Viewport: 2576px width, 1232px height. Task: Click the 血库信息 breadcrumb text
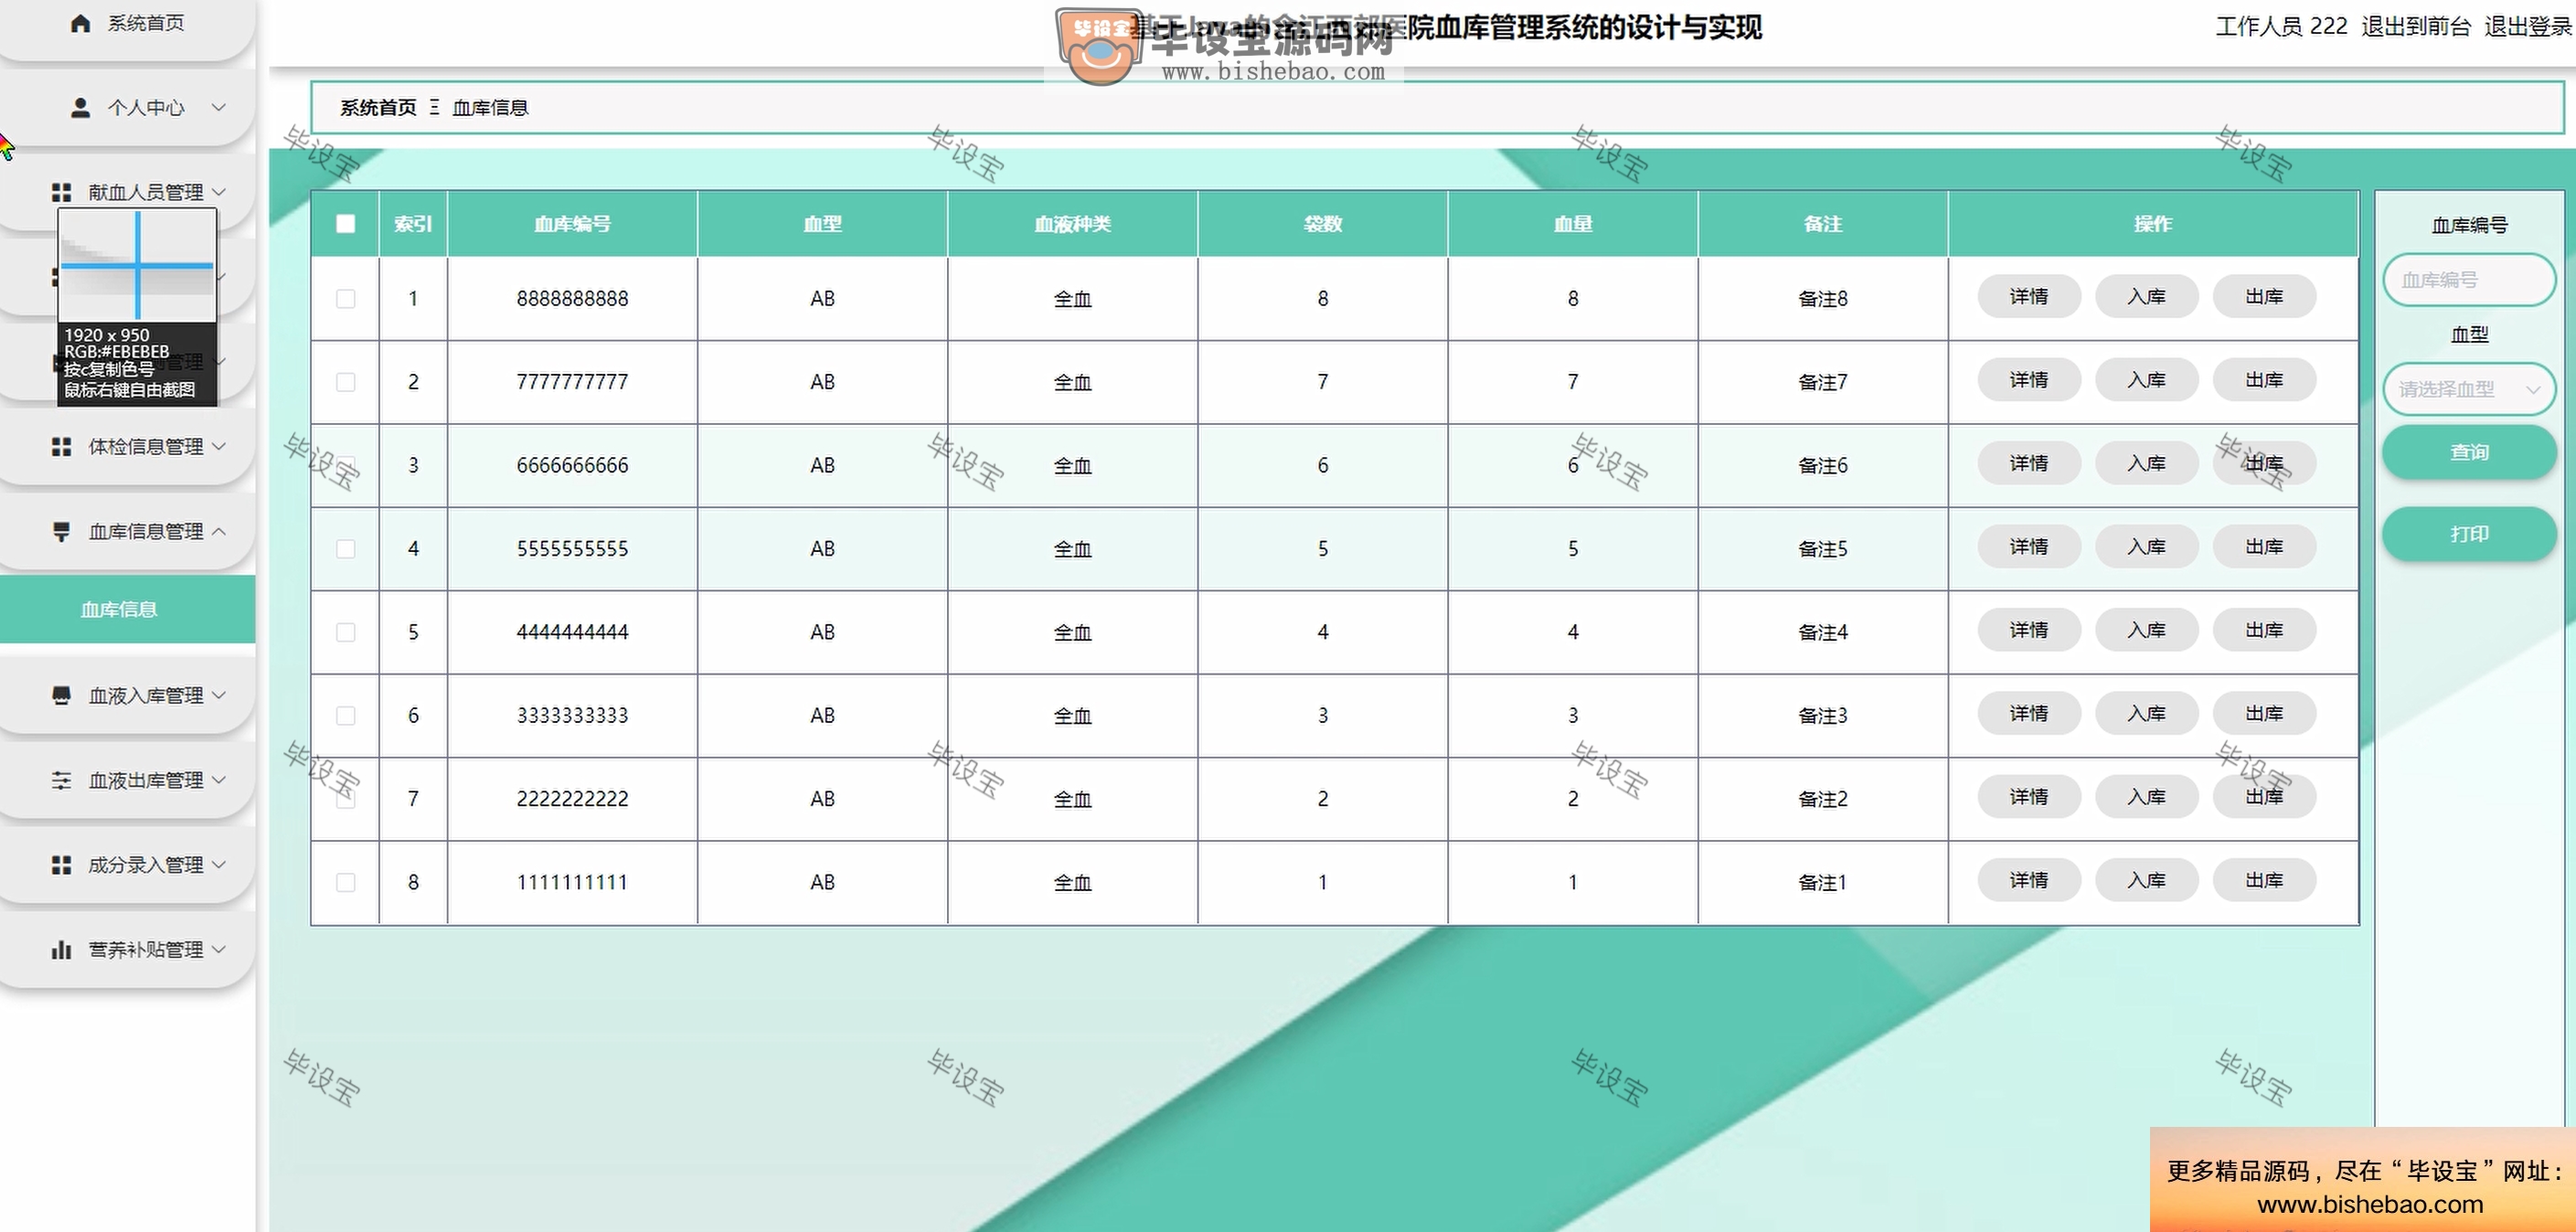pyautogui.click(x=490, y=107)
